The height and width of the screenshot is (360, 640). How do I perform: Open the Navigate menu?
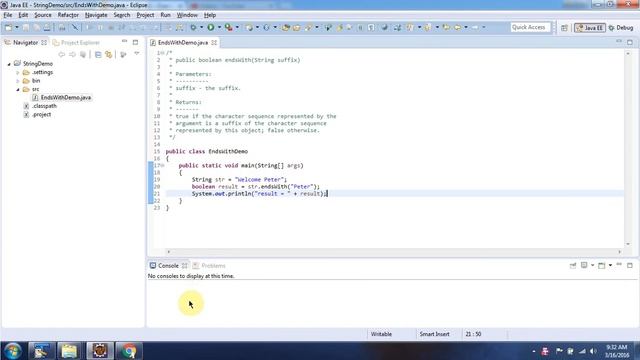(96, 15)
